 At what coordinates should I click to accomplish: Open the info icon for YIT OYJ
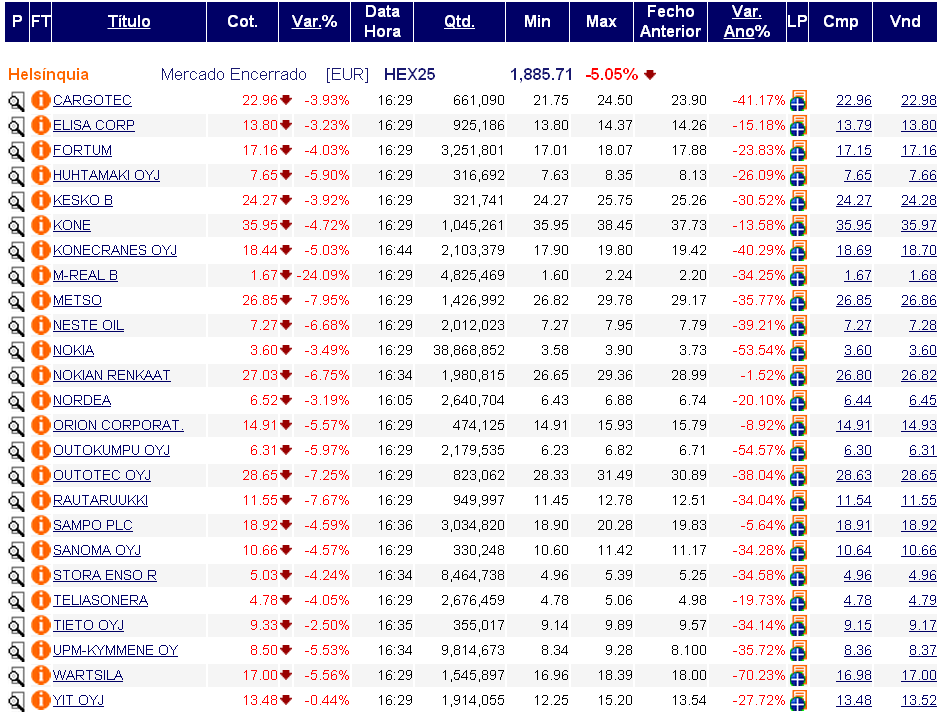pyautogui.click(x=41, y=700)
